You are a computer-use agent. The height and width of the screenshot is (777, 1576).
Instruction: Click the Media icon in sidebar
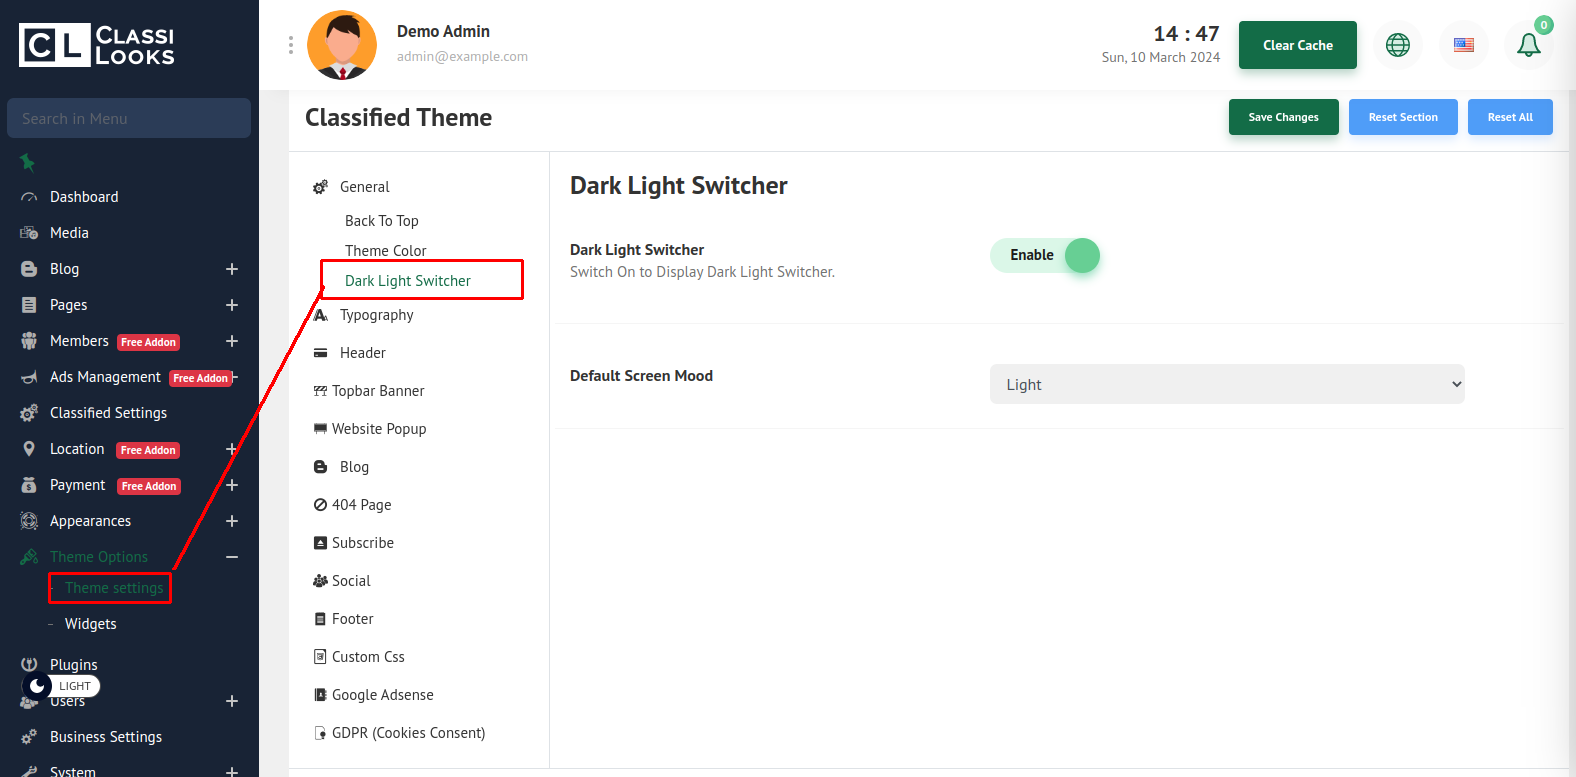[x=29, y=233]
